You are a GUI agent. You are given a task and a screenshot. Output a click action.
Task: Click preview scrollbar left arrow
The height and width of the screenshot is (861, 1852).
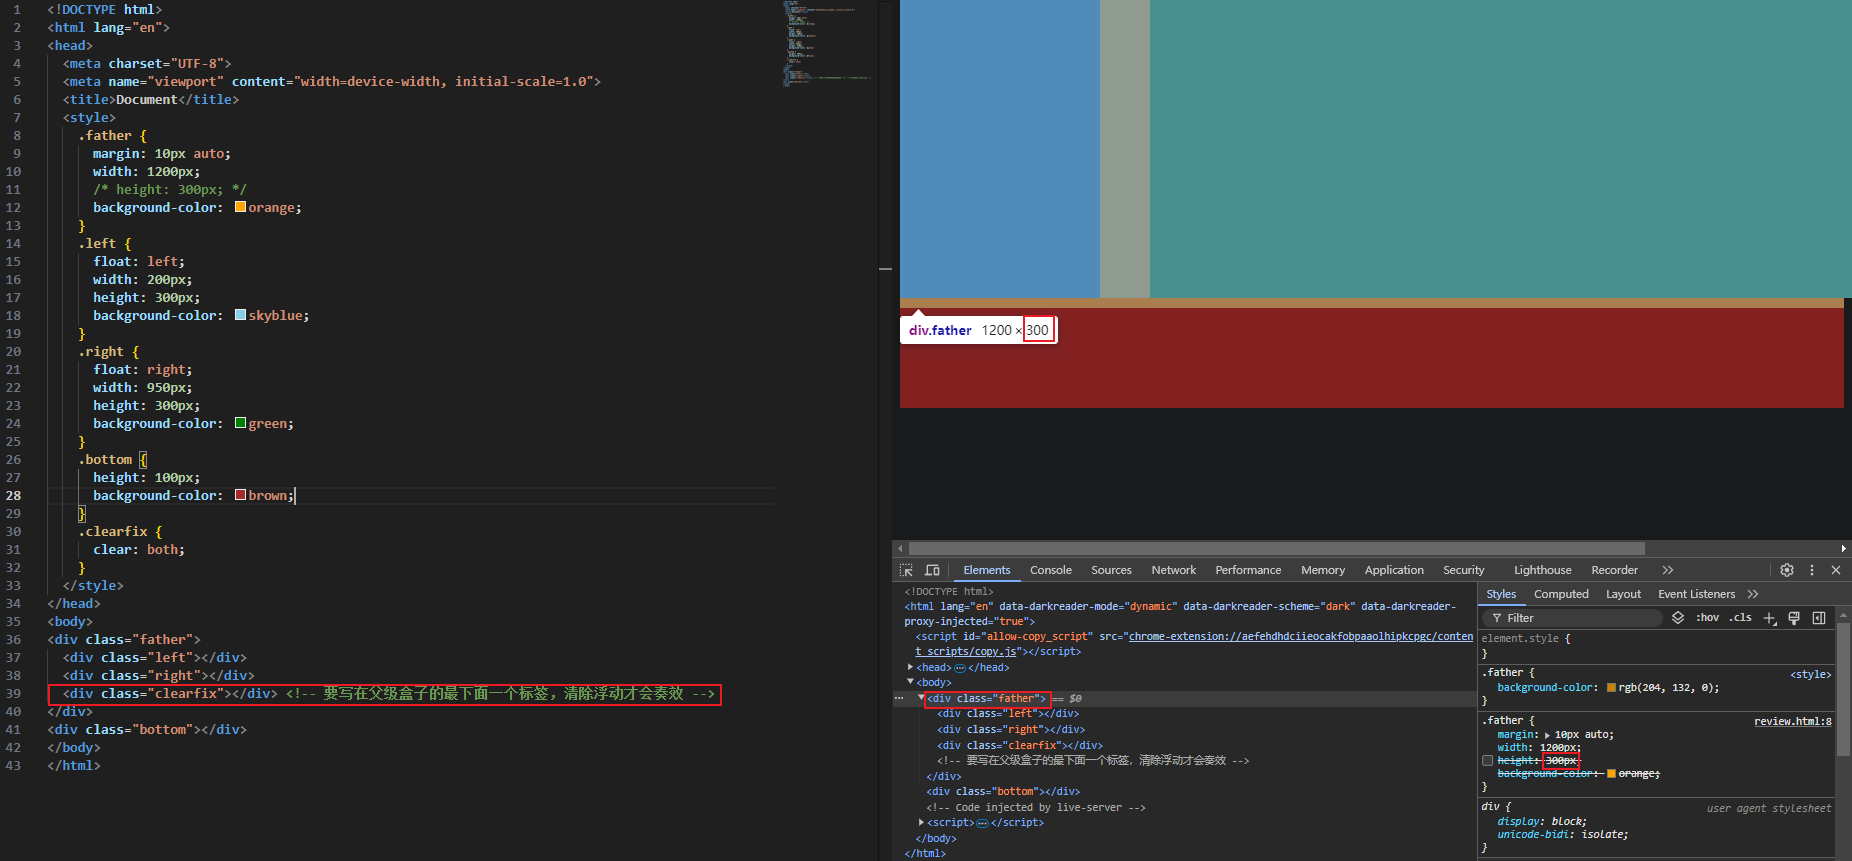click(x=900, y=548)
